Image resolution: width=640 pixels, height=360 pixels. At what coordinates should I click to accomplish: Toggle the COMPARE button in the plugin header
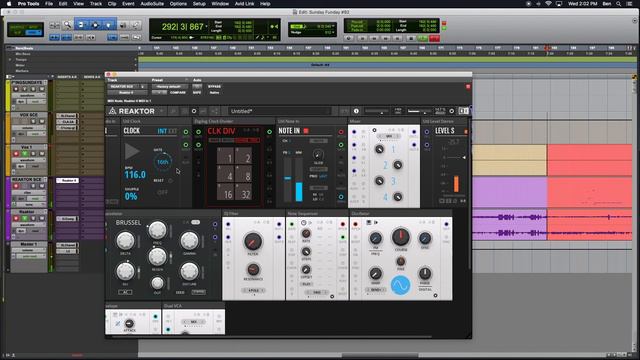[x=178, y=93]
